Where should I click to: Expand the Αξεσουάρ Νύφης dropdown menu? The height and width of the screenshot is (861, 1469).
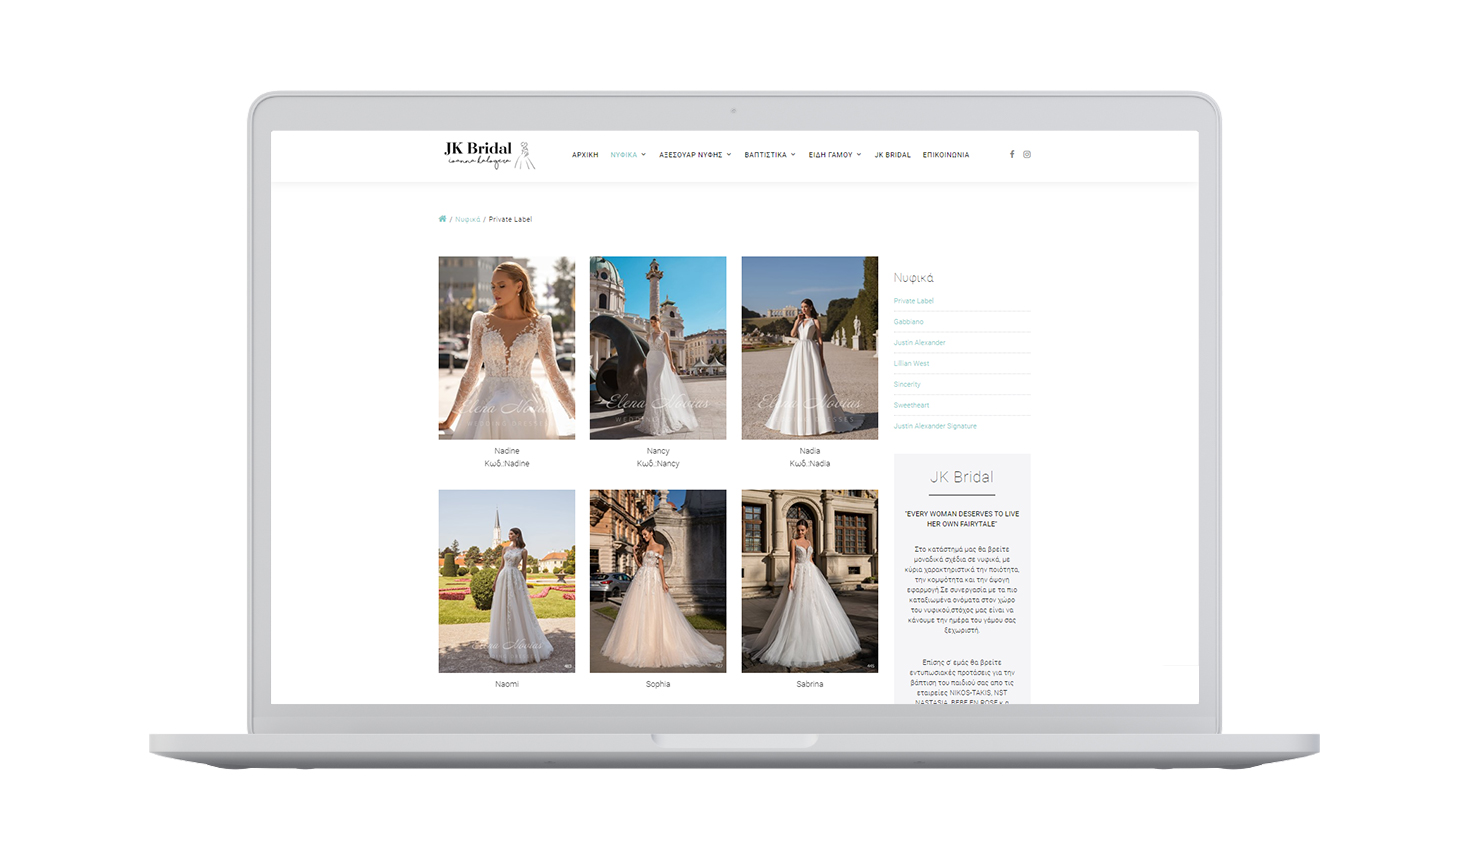click(x=695, y=155)
